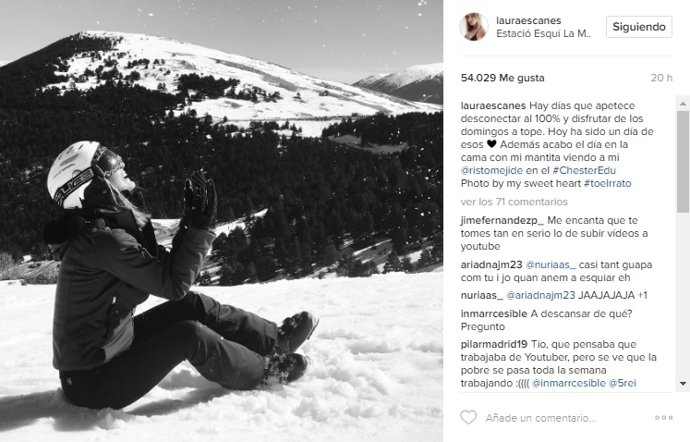Click the 54.029 Me gusta count
690x442 pixels.
pos(503,78)
